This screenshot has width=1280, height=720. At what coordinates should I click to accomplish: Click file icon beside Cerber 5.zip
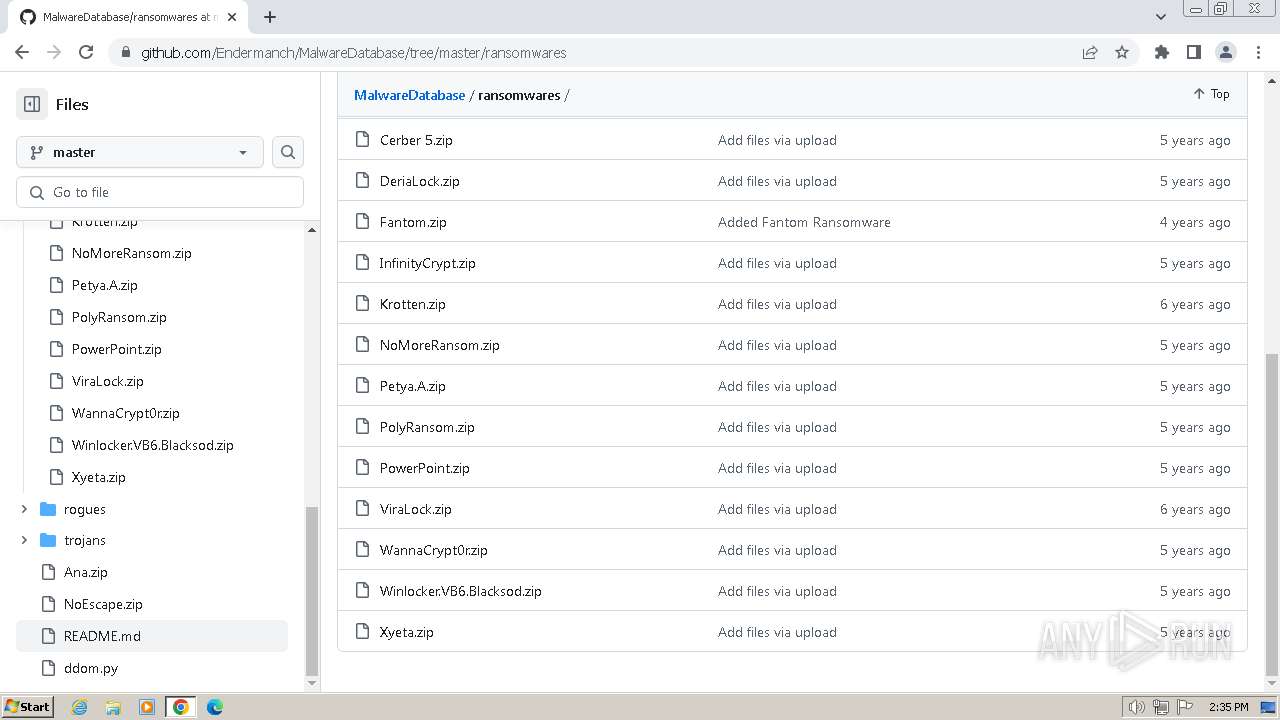tap(363, 140)
